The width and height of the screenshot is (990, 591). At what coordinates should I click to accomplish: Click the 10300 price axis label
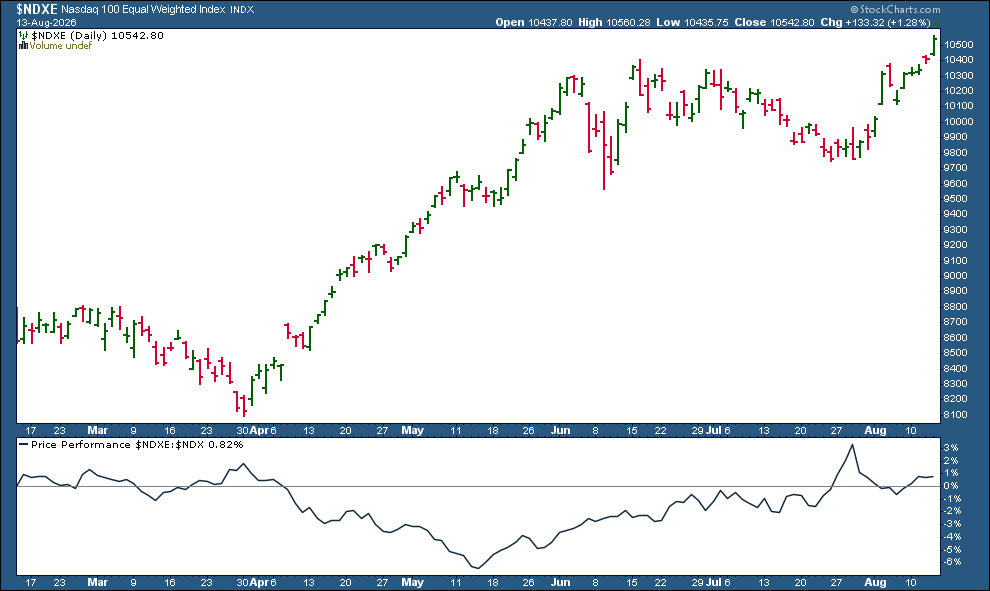pos(958,75)
